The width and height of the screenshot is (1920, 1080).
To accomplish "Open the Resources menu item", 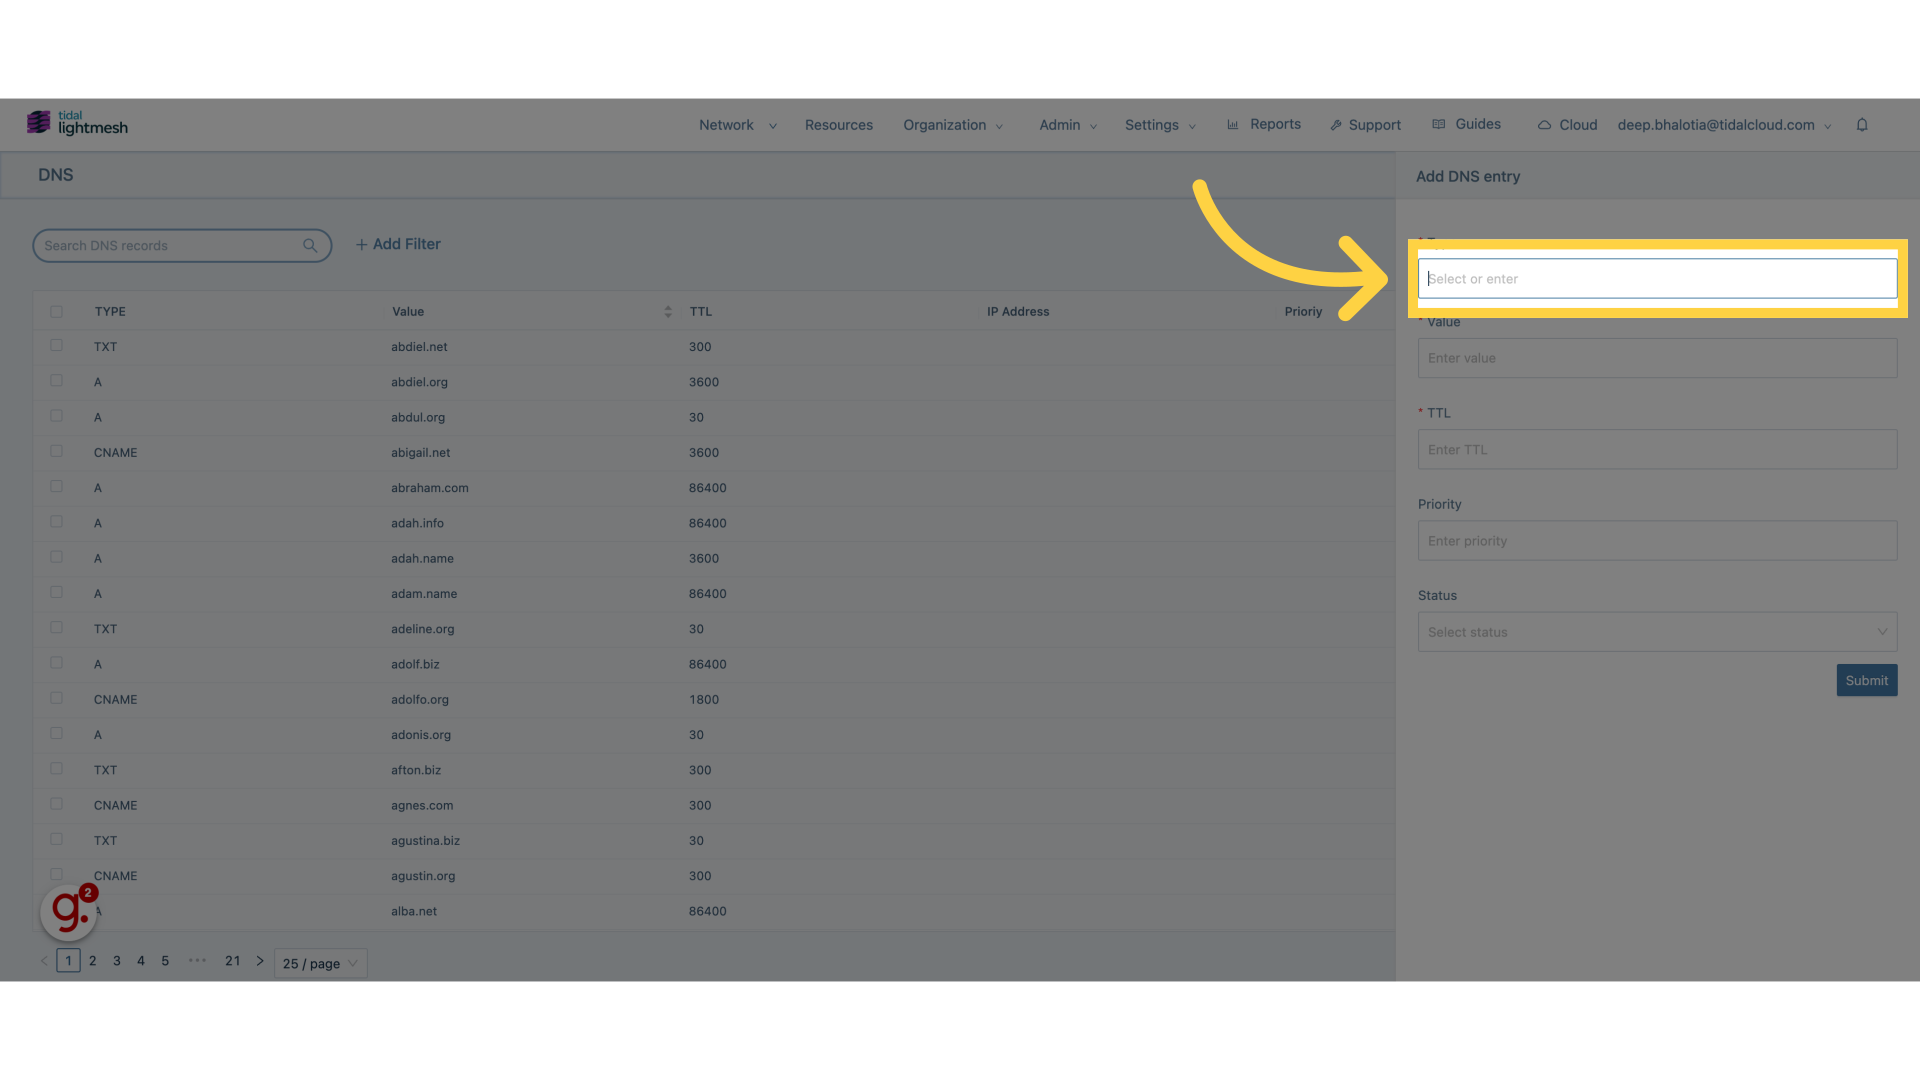I will pos(839,125).
